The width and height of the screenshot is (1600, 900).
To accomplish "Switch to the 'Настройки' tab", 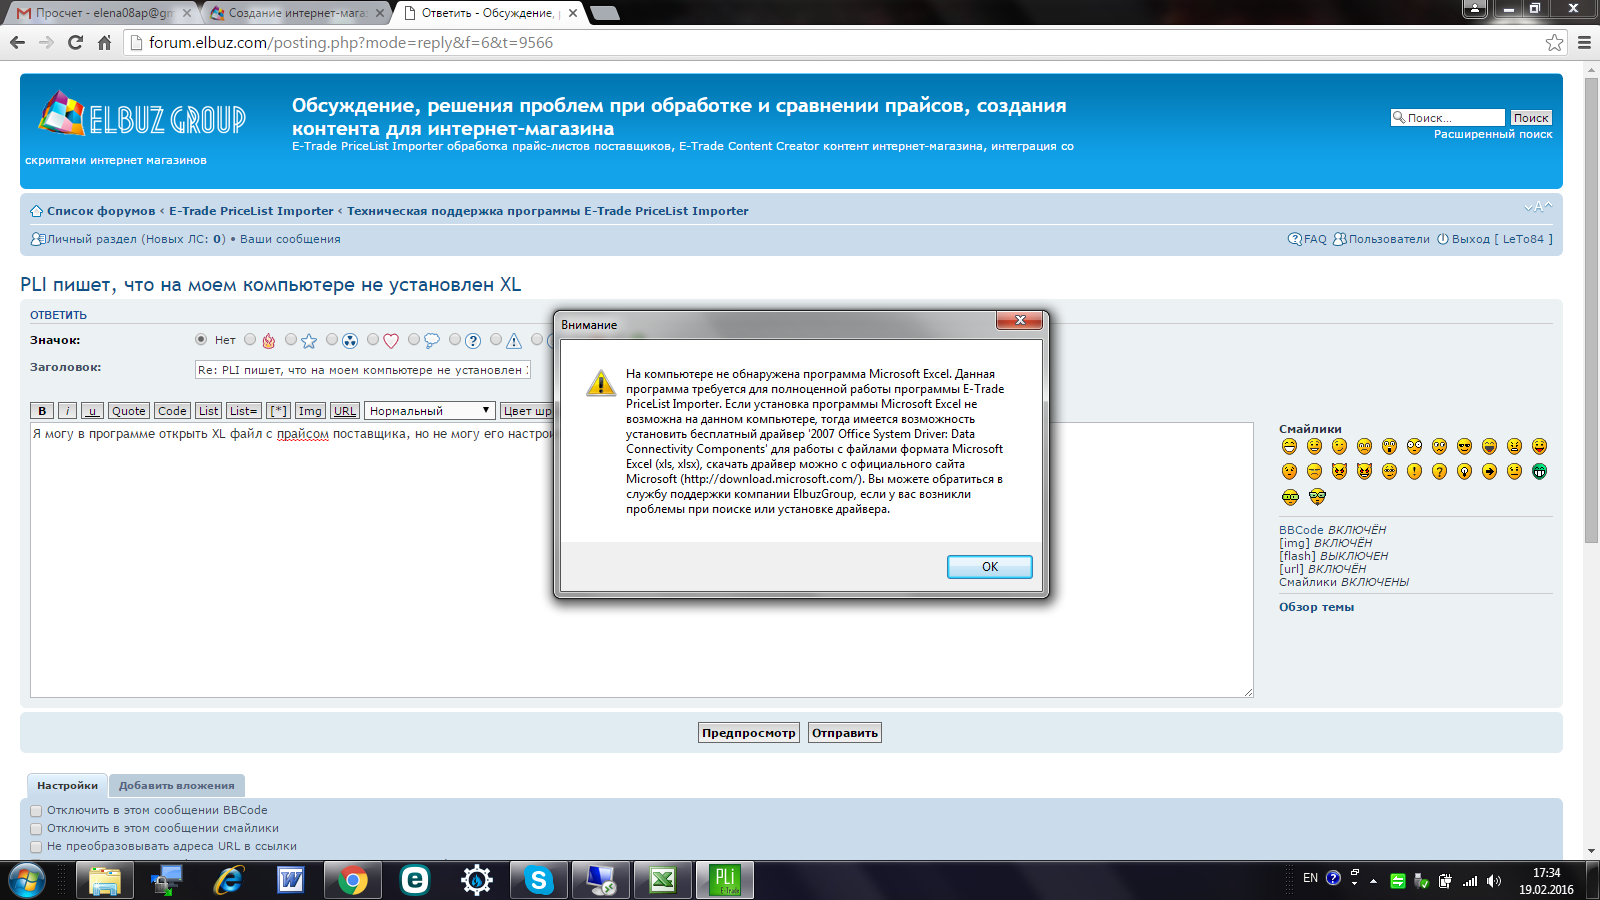I will click(67, 786).
